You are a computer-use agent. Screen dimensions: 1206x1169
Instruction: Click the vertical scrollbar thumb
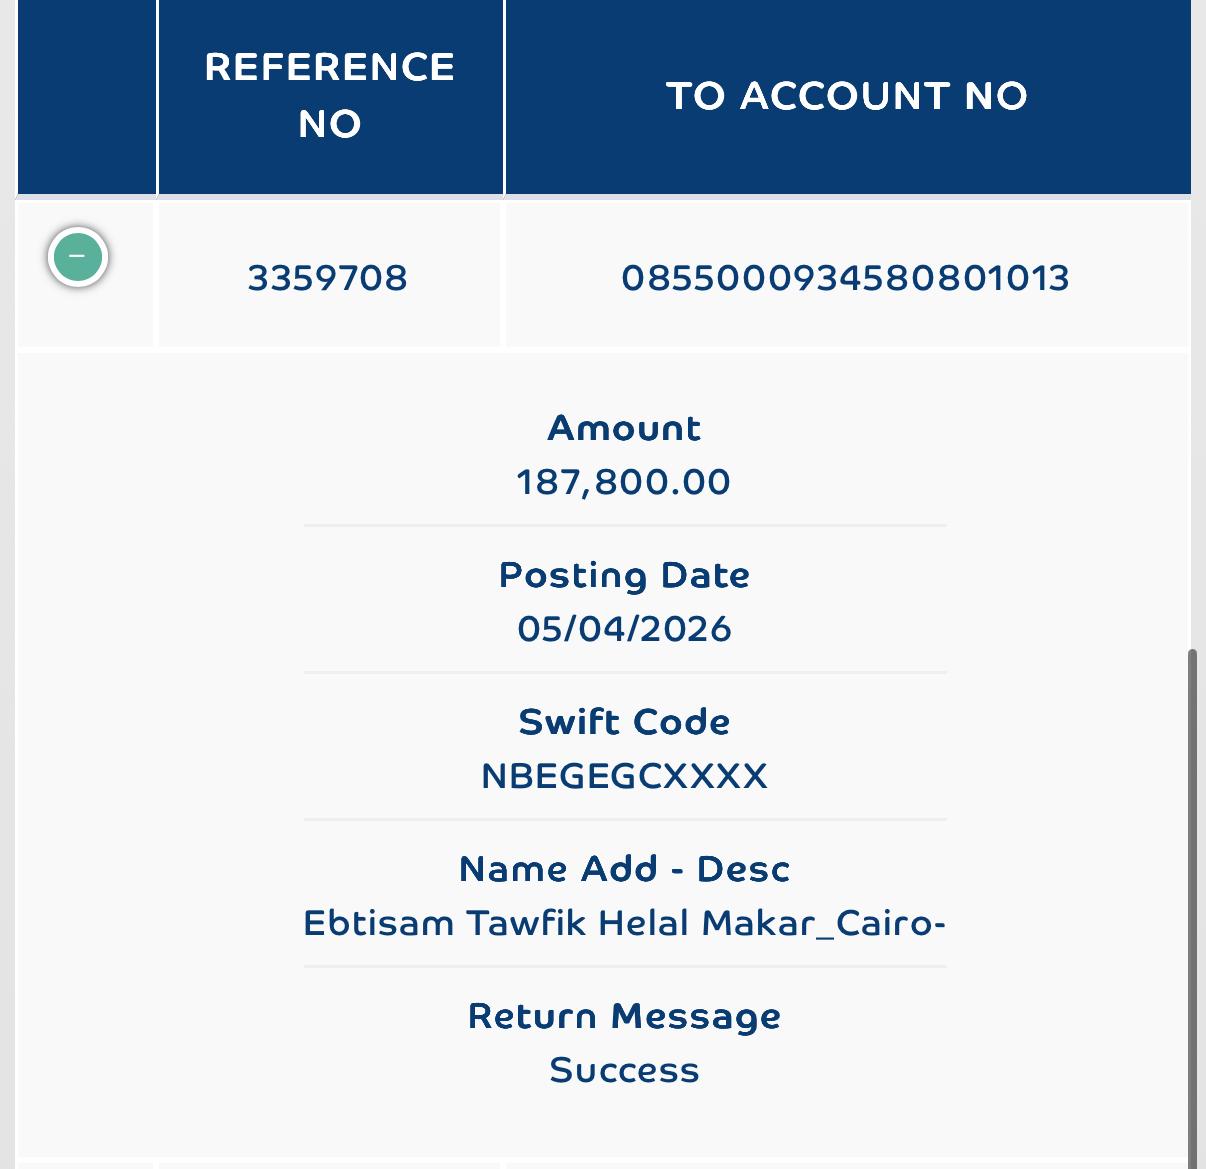[x=1192, y=908]
